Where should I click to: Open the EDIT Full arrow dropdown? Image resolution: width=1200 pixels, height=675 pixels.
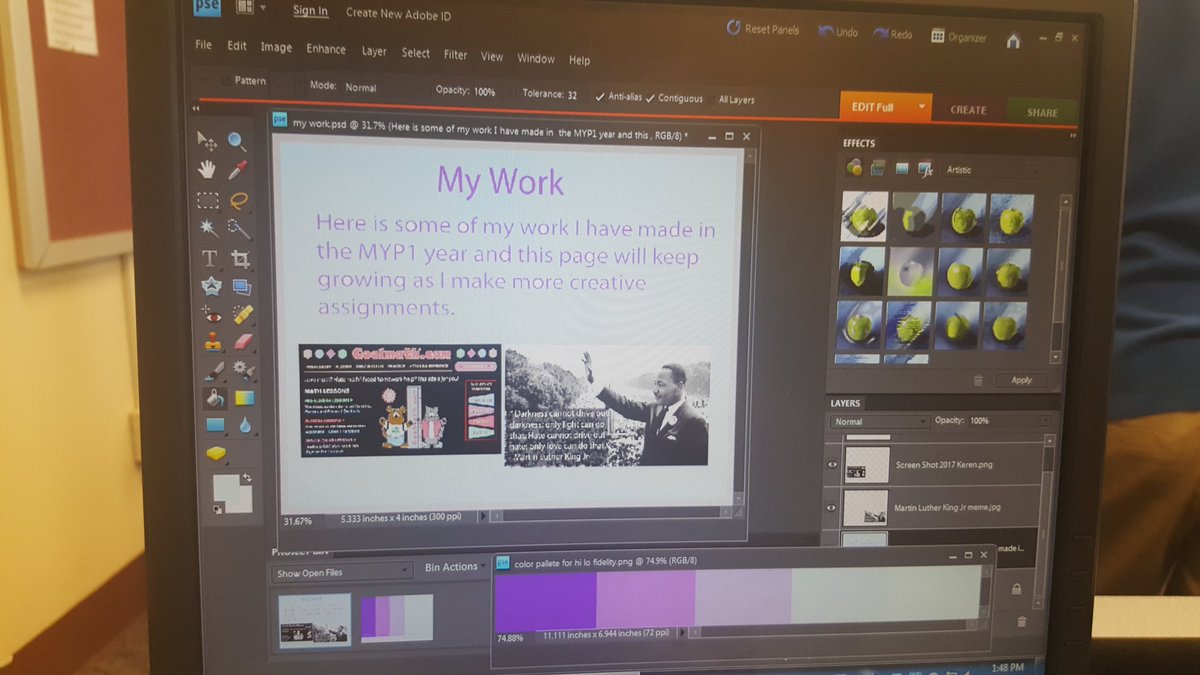[x=920, y=107]
